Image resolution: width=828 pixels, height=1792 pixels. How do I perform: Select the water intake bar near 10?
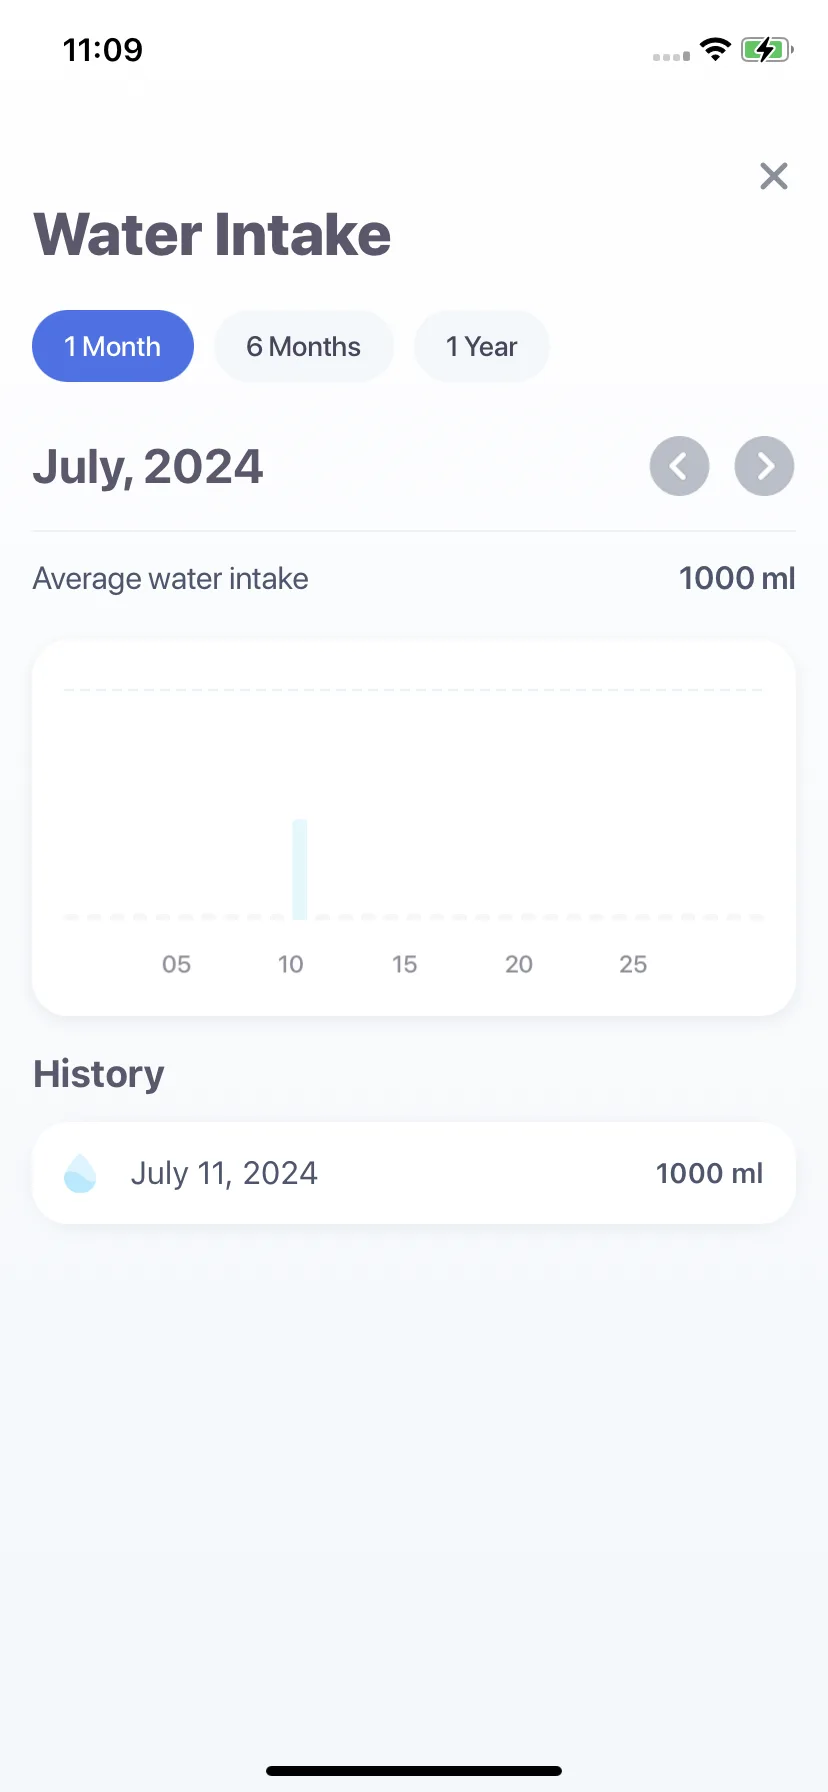click(300, 869)
